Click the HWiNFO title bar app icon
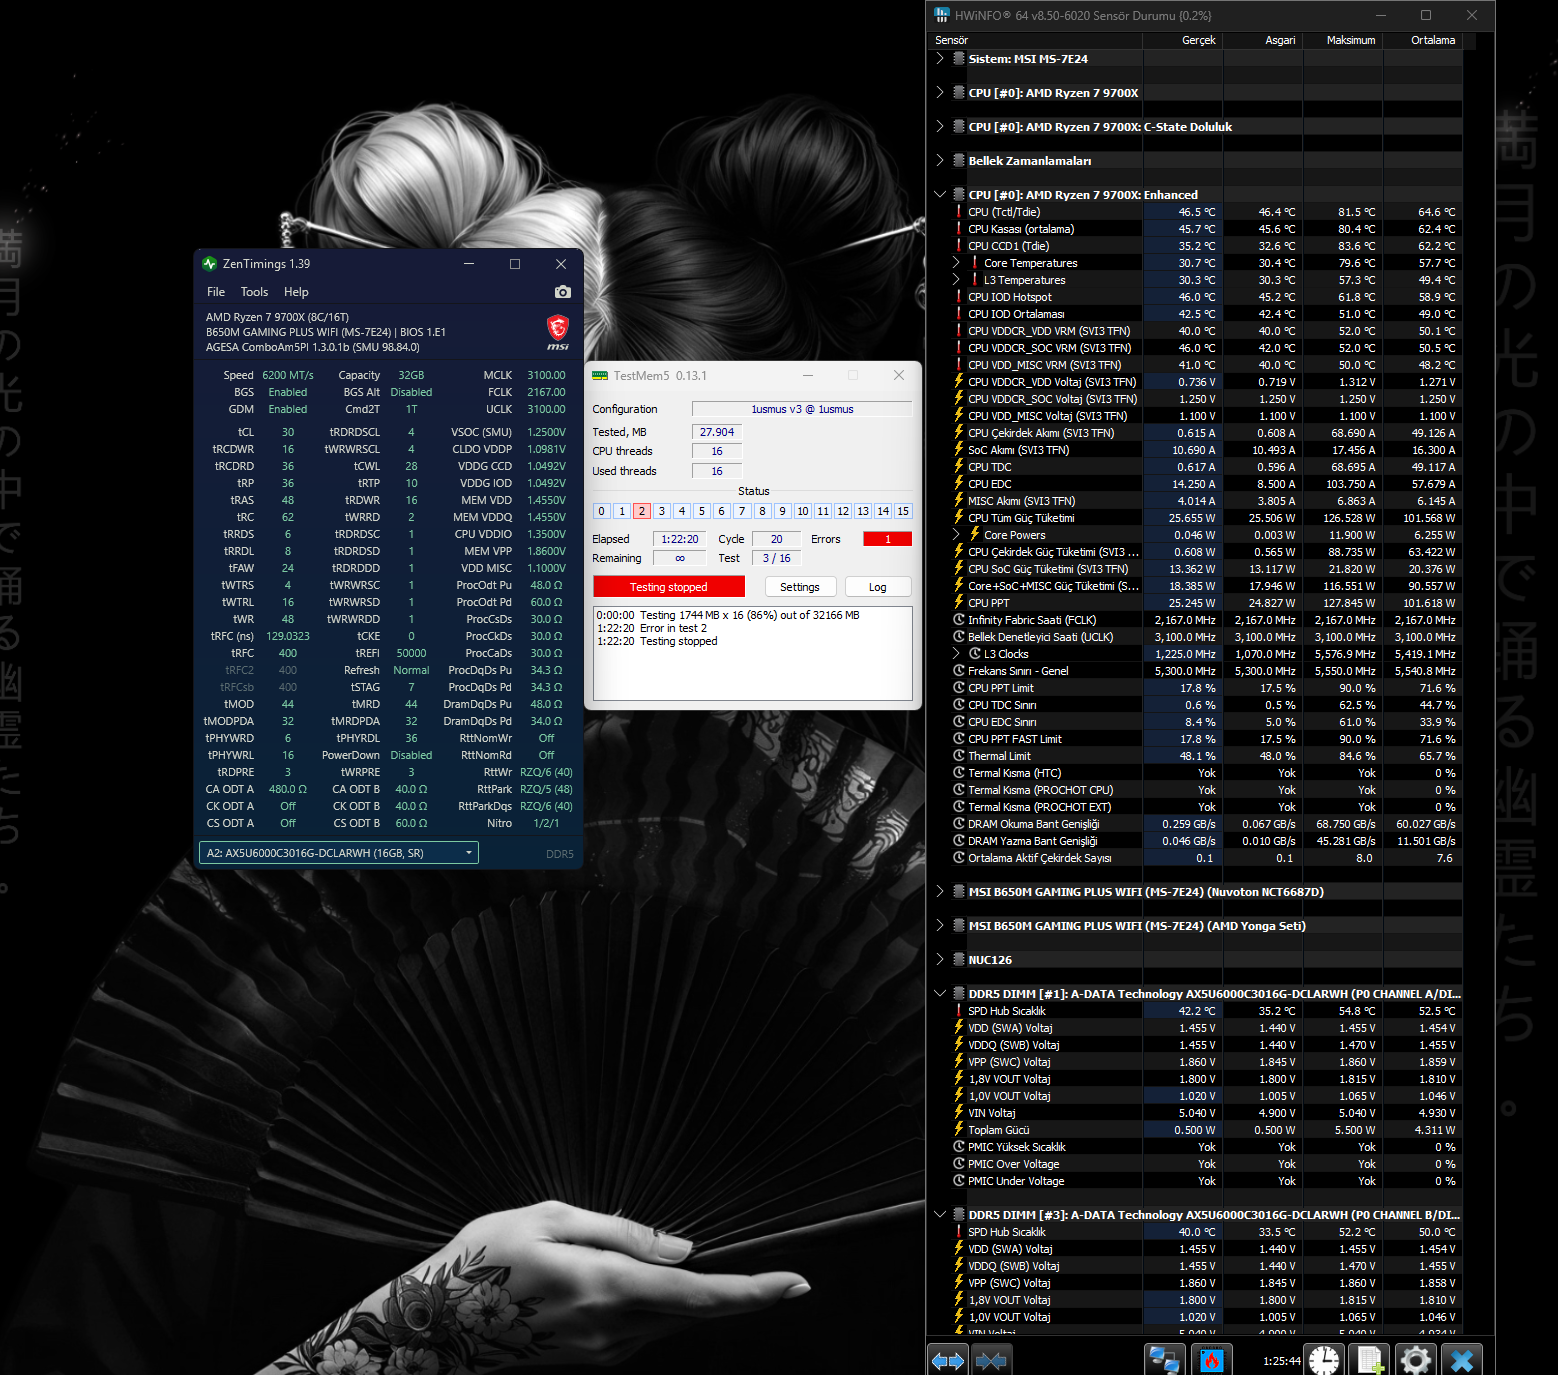Image resolution: width=1558 pixels, height=1375 pixels. (x=942, y=15)
